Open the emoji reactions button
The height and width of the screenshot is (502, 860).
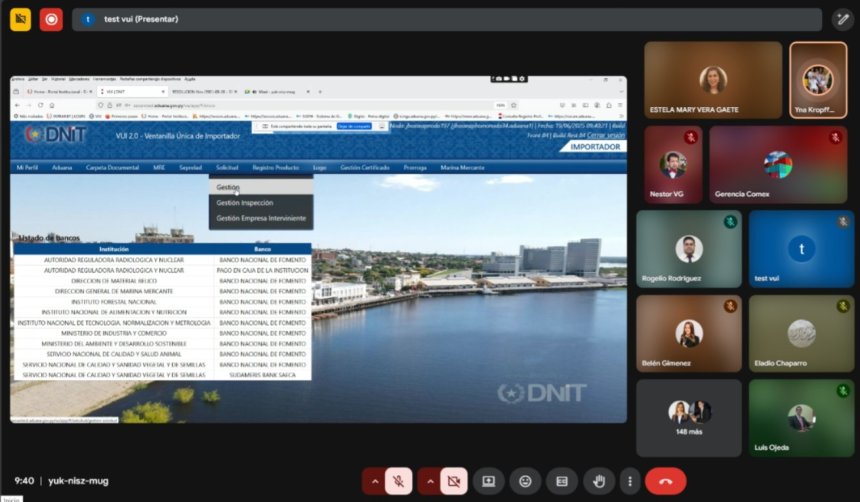[x=525, y=481]
